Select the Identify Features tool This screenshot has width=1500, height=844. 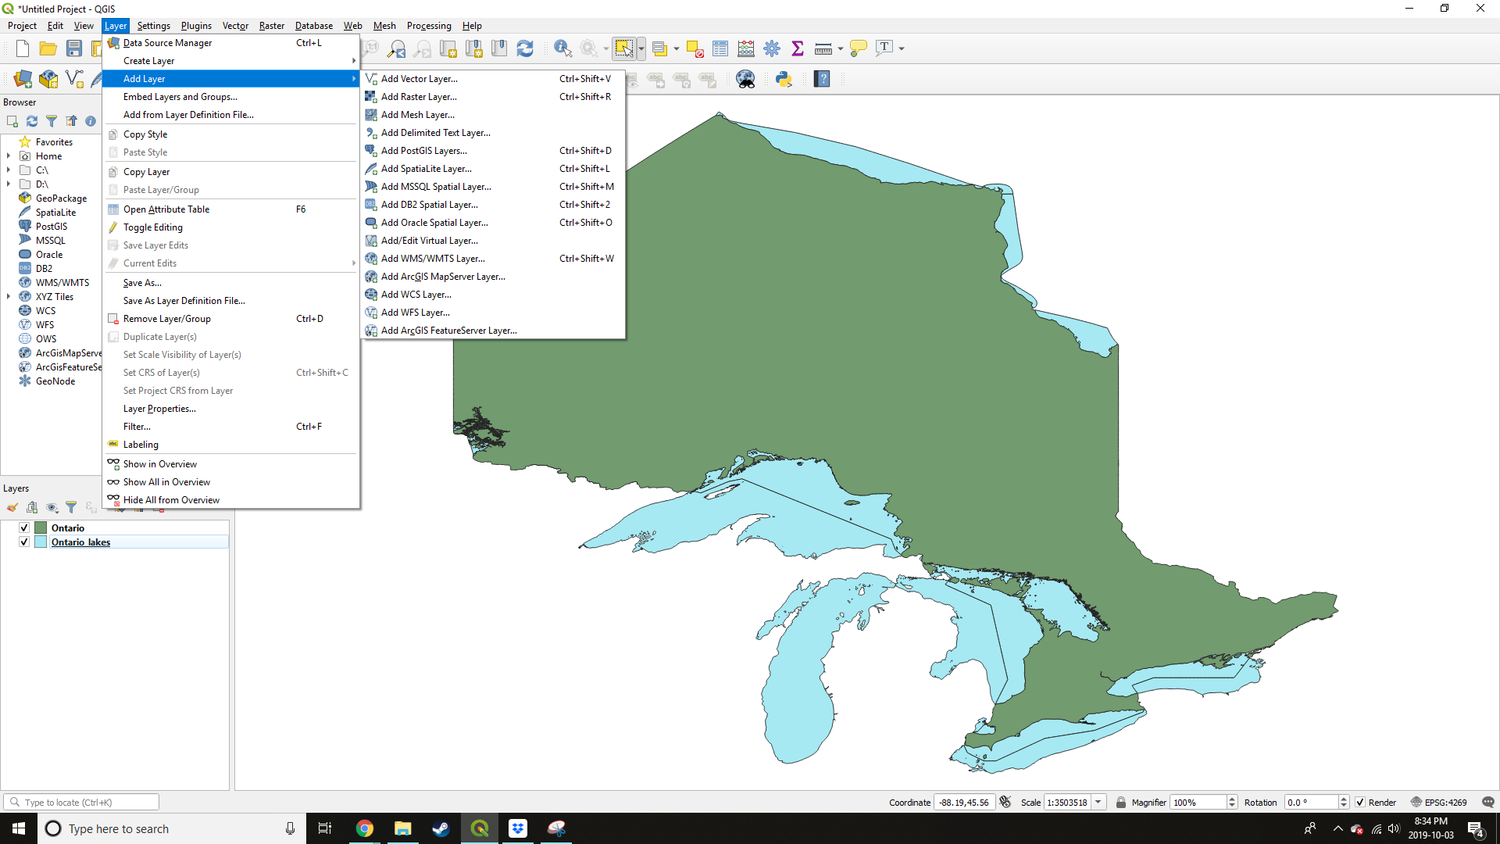tap(563, 48)
